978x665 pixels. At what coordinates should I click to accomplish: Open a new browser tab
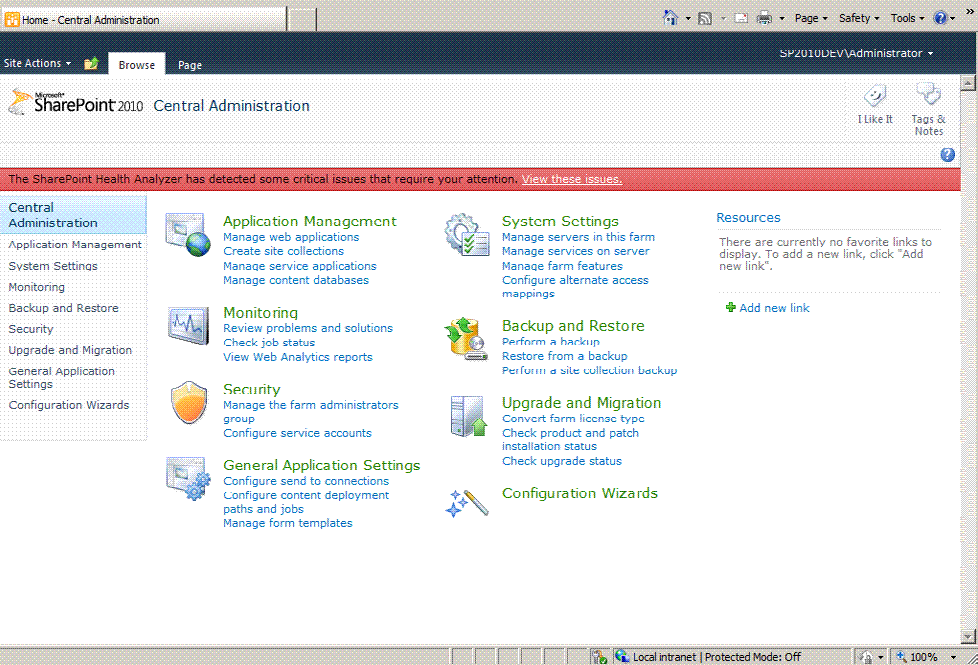(303, 19)
